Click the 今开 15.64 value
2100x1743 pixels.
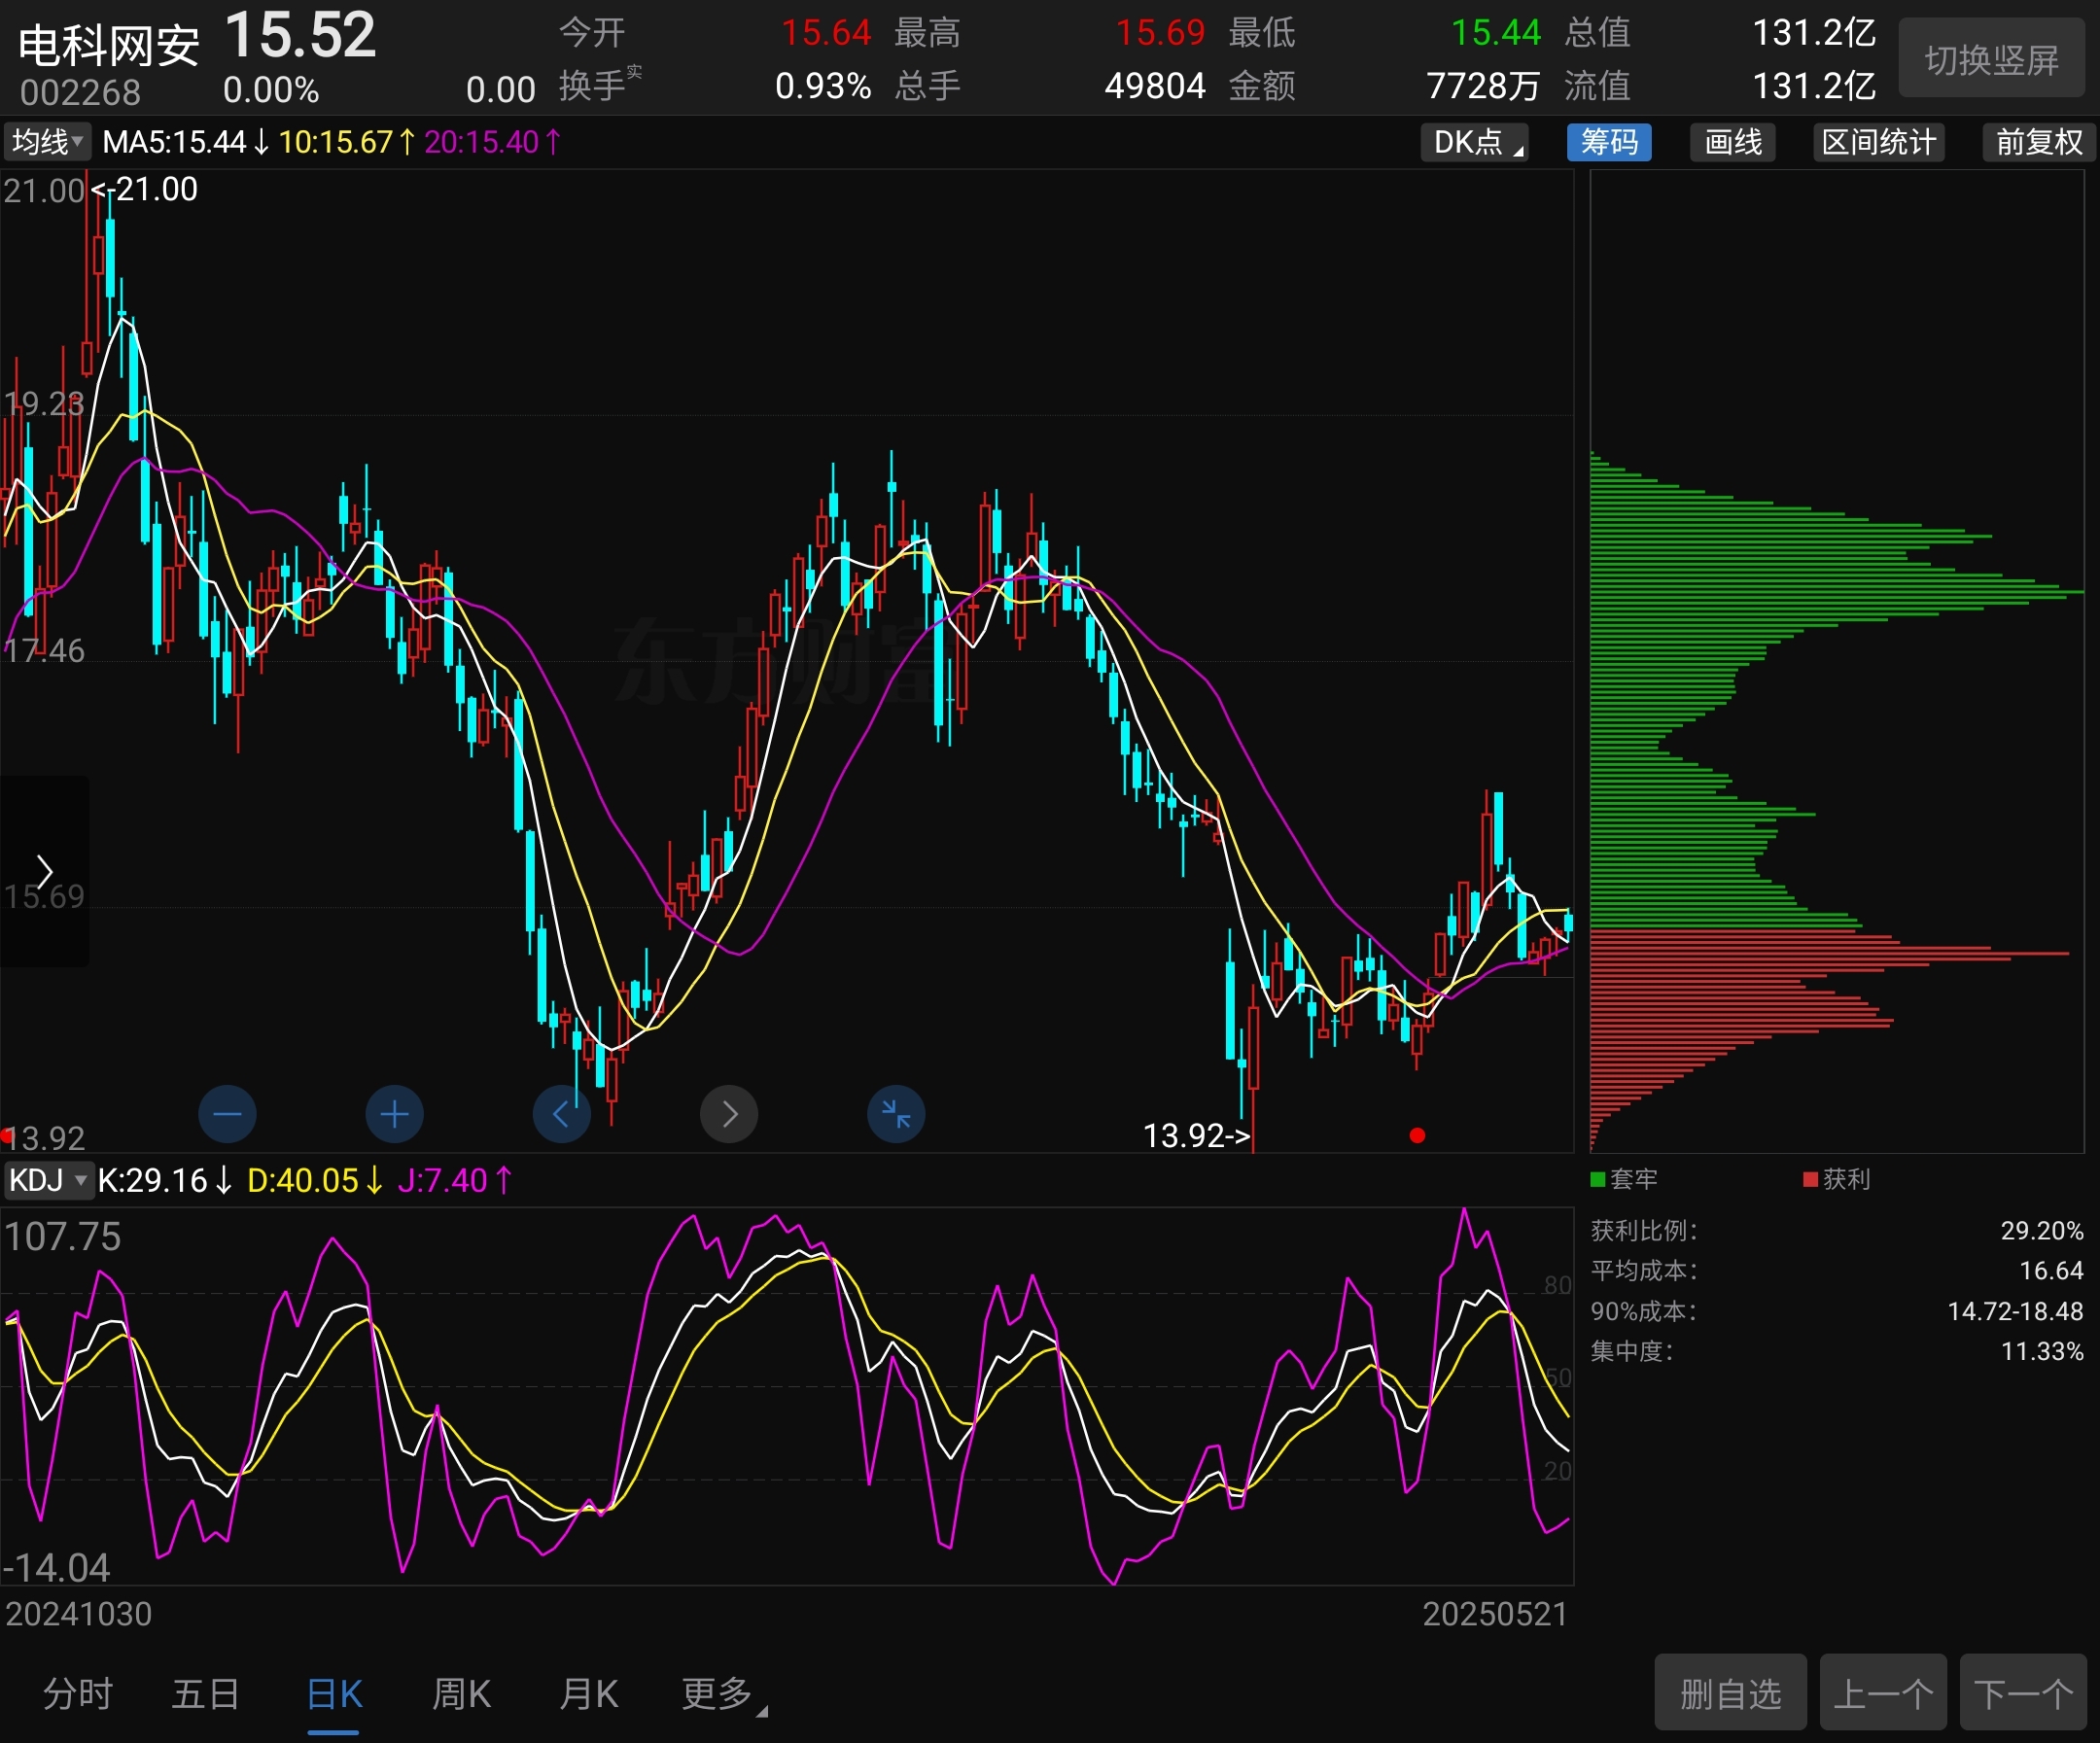point(826,33)
